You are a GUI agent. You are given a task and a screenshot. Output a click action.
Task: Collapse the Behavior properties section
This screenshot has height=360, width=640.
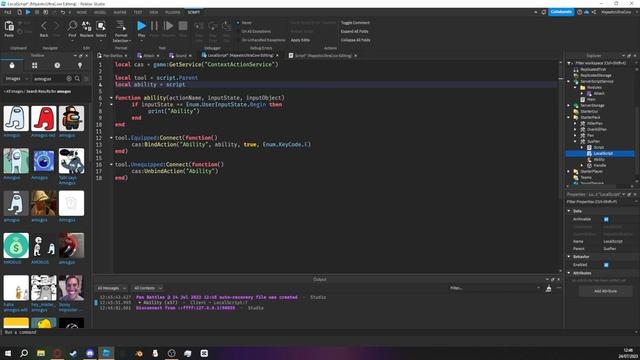click(x=569, y=257)
